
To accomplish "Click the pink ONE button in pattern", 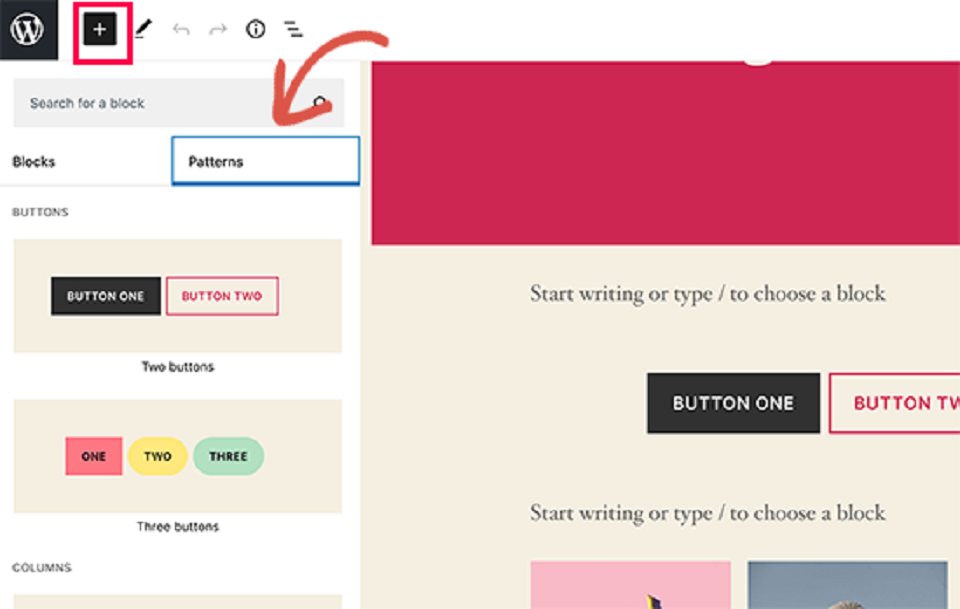I will (94, 456).
